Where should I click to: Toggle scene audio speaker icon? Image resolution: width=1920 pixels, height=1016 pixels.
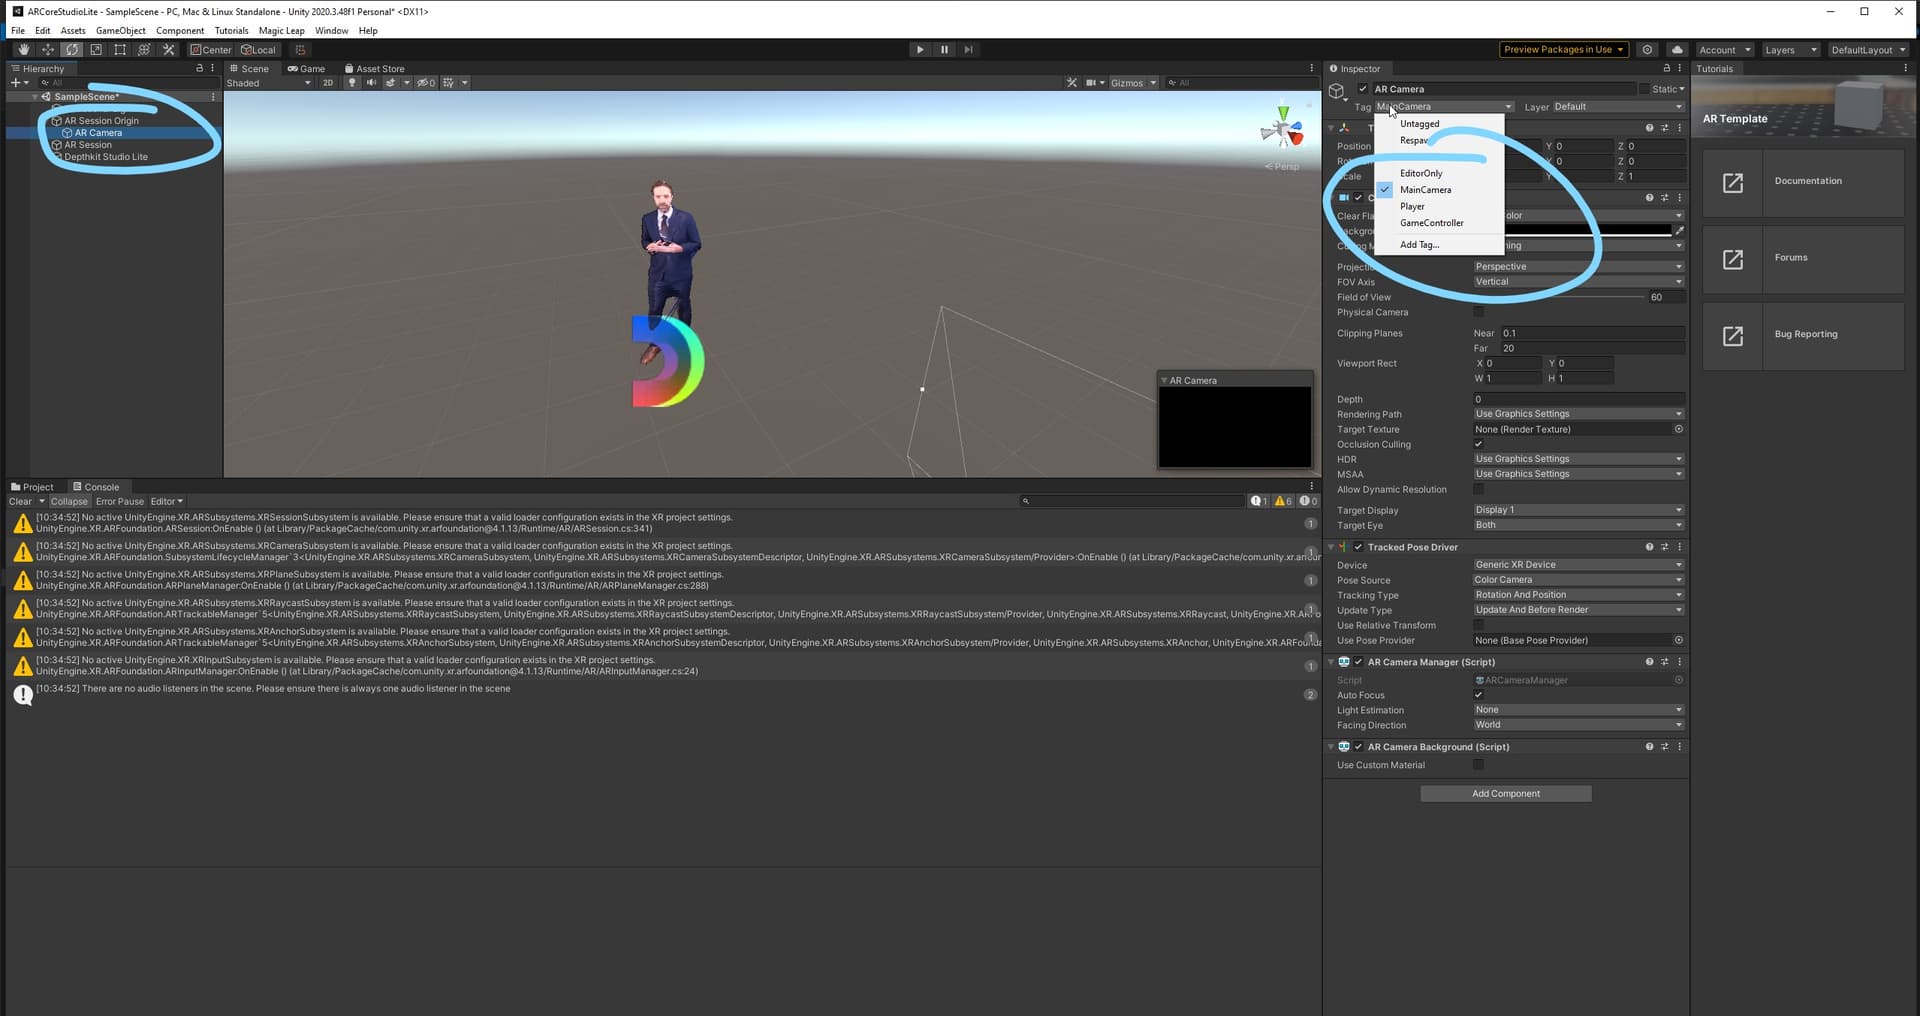point(371,83)
